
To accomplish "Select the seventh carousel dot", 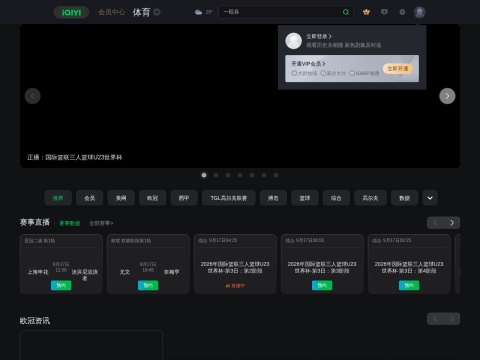I will [276, 175].
